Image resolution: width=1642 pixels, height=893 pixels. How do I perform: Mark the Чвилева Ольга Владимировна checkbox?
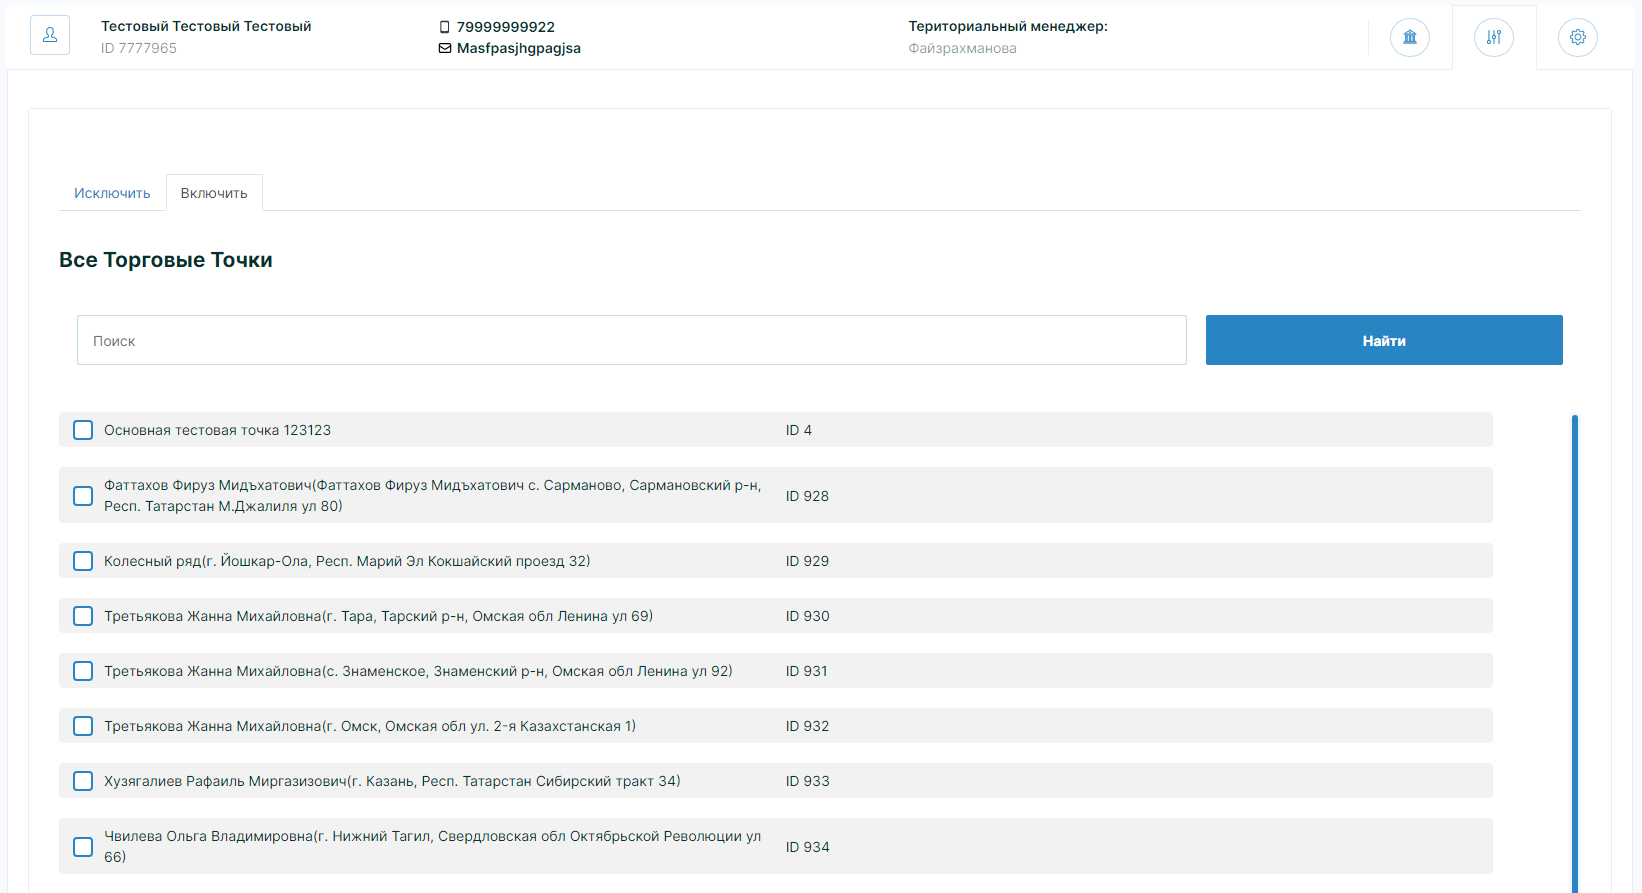coord(83,847)
